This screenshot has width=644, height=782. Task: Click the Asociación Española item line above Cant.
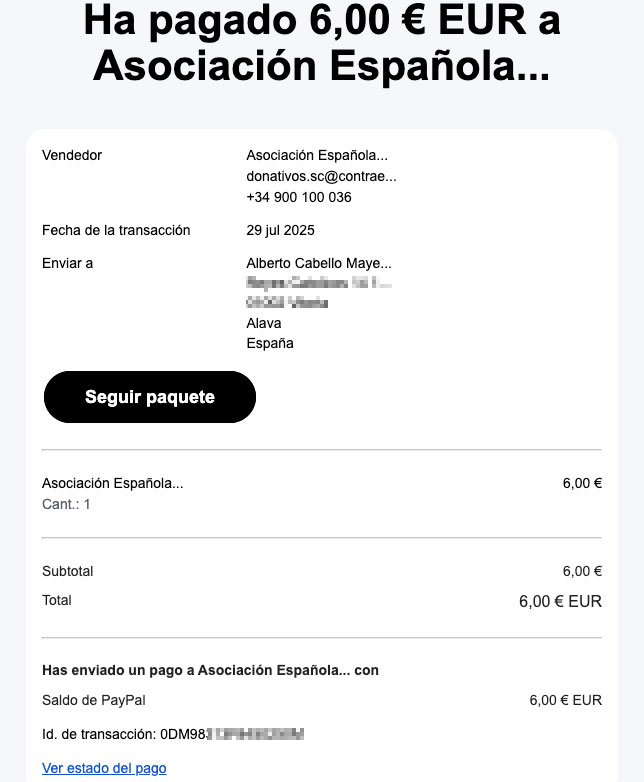click(113, 483)
